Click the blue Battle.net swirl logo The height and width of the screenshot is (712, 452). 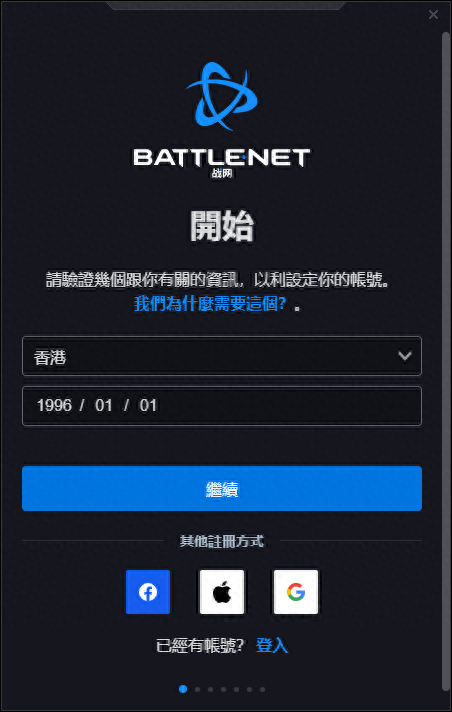click(x=222, y=96)
